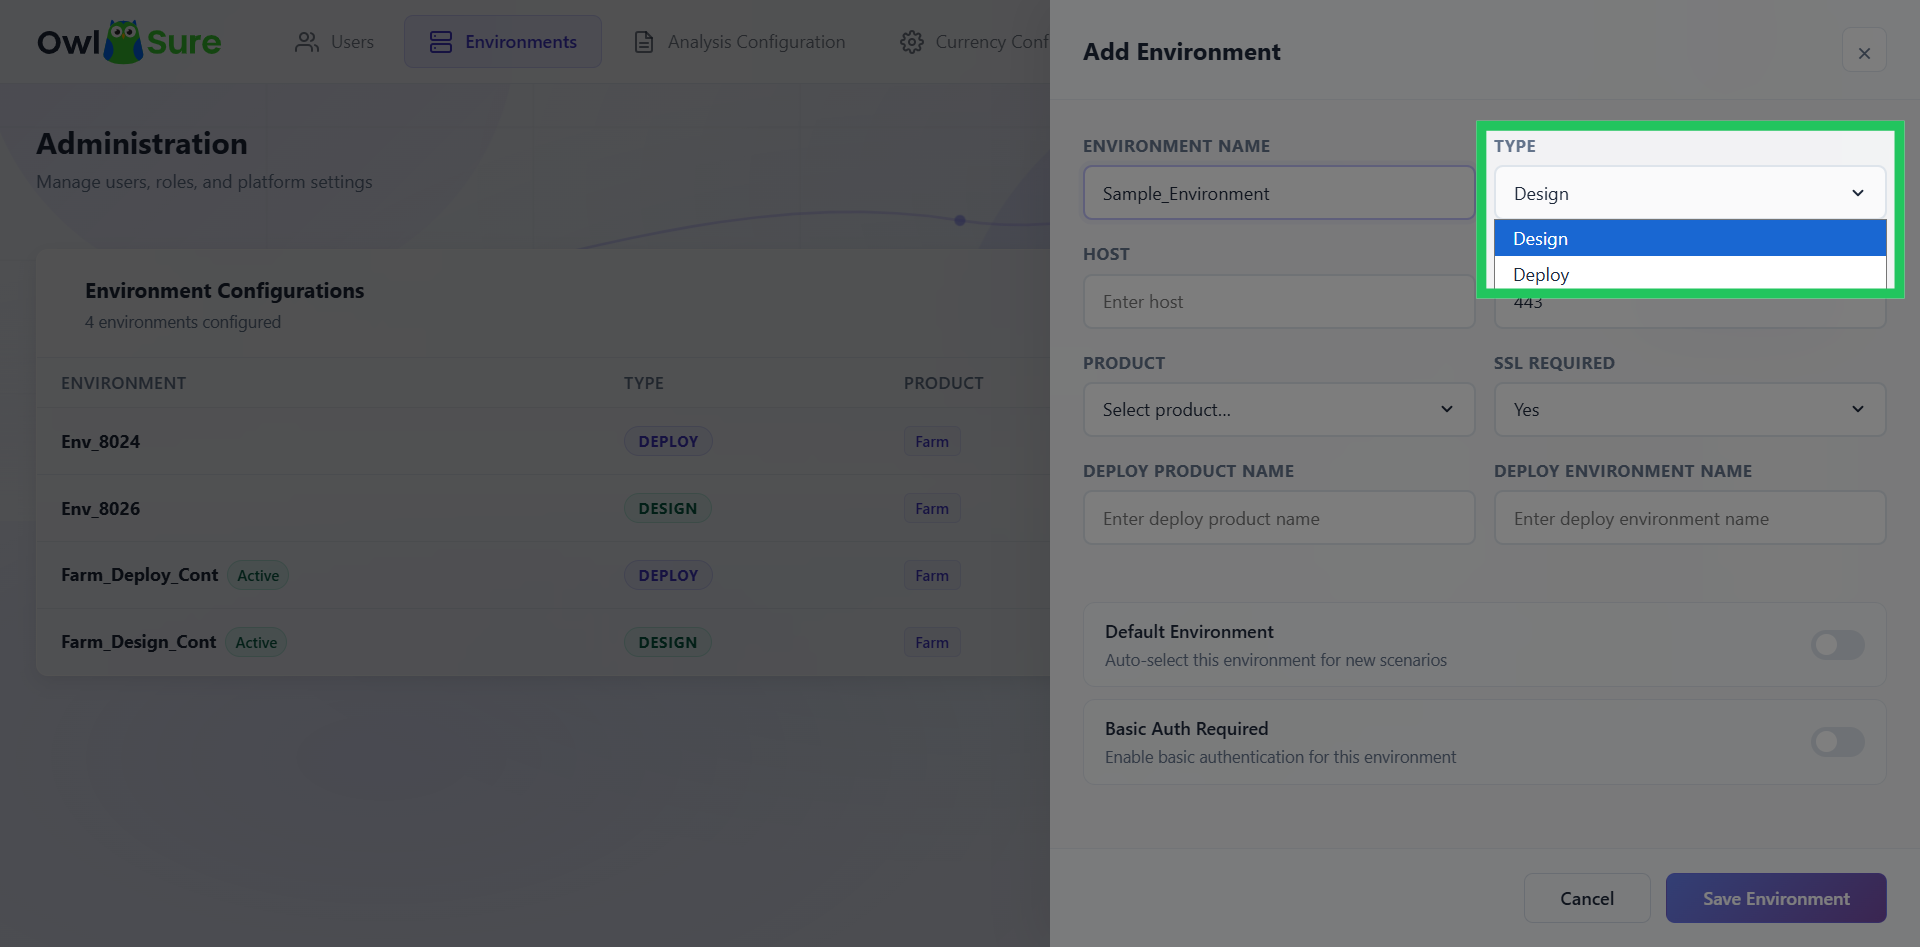This screenshot has height=947, width=1920.
Task: Click the Farm tag in Farm_Design_Cont row
Action: click(932, 642)
